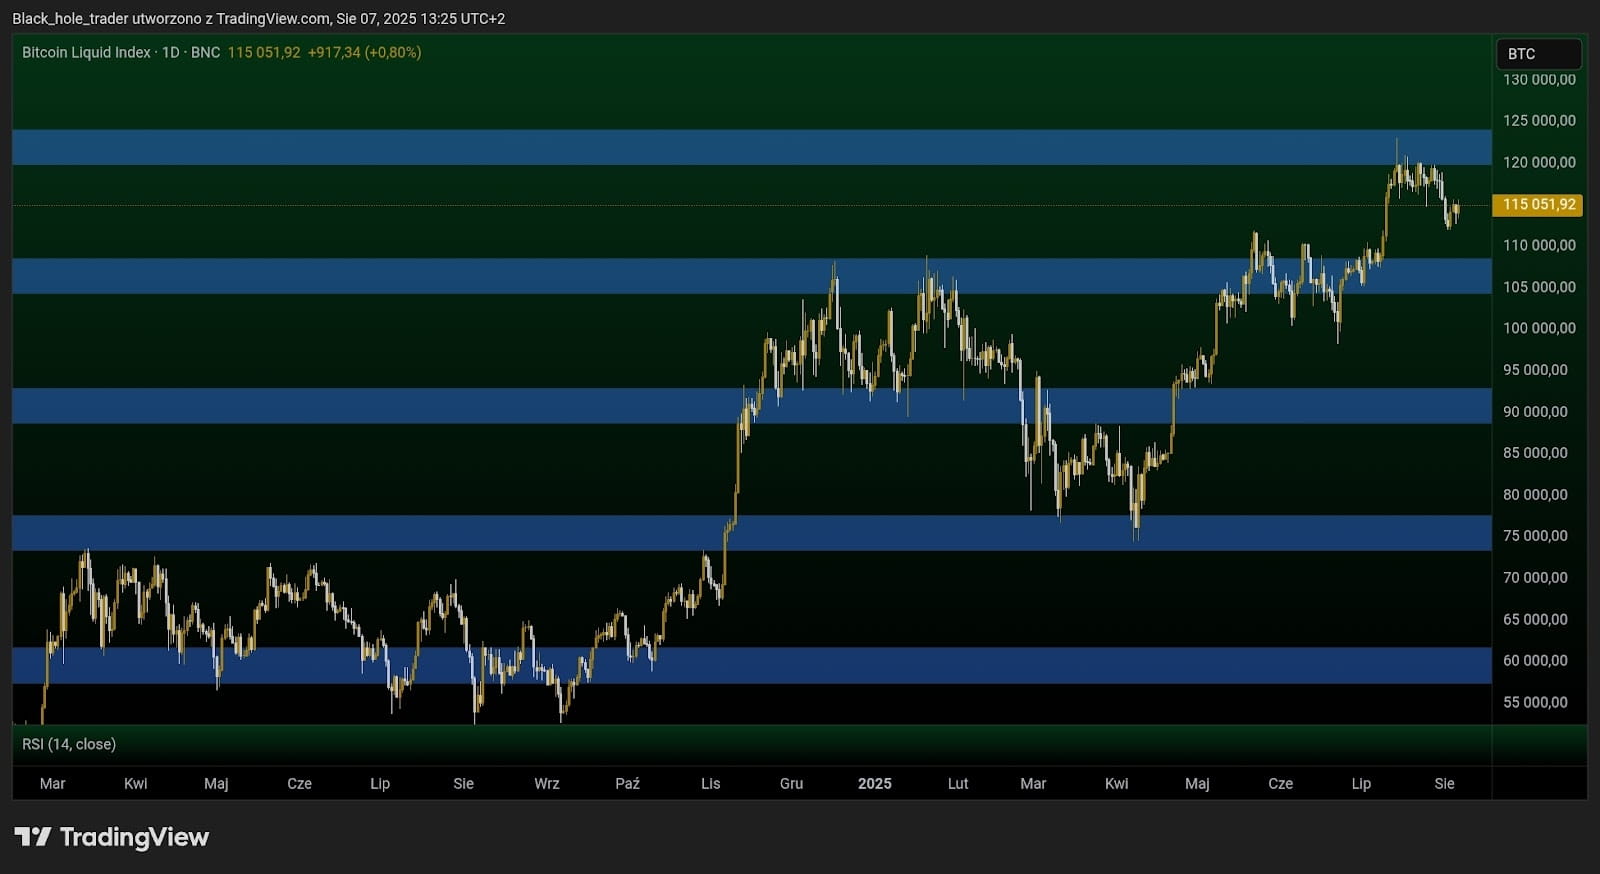Click the 55 000,00 price axis label
The height and width of the screenshot is (874, 1600).
(x=1535, y=703)
